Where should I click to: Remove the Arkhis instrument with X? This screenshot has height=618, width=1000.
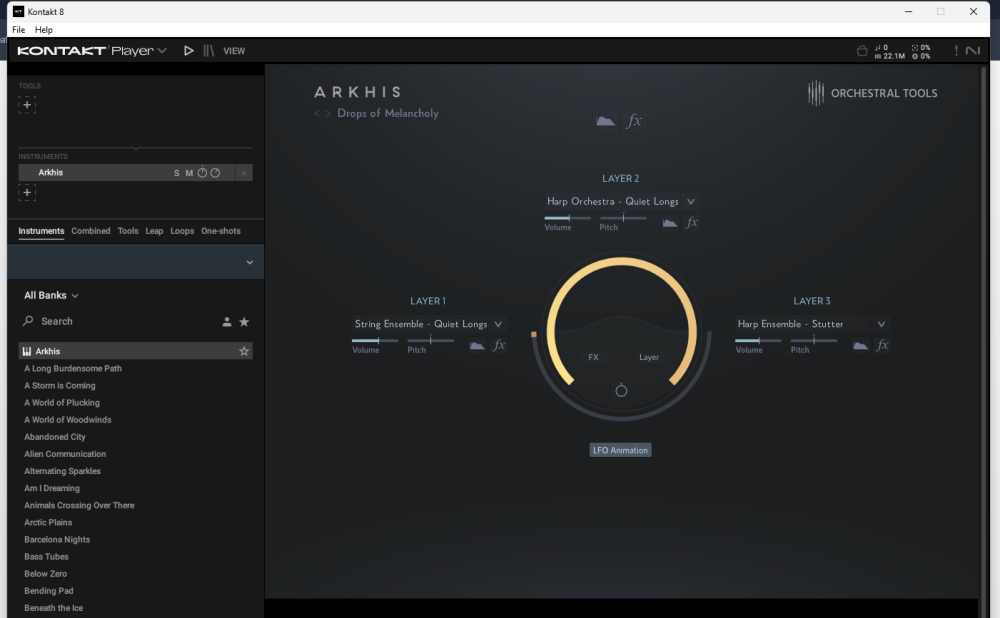[x=244, y=173]
